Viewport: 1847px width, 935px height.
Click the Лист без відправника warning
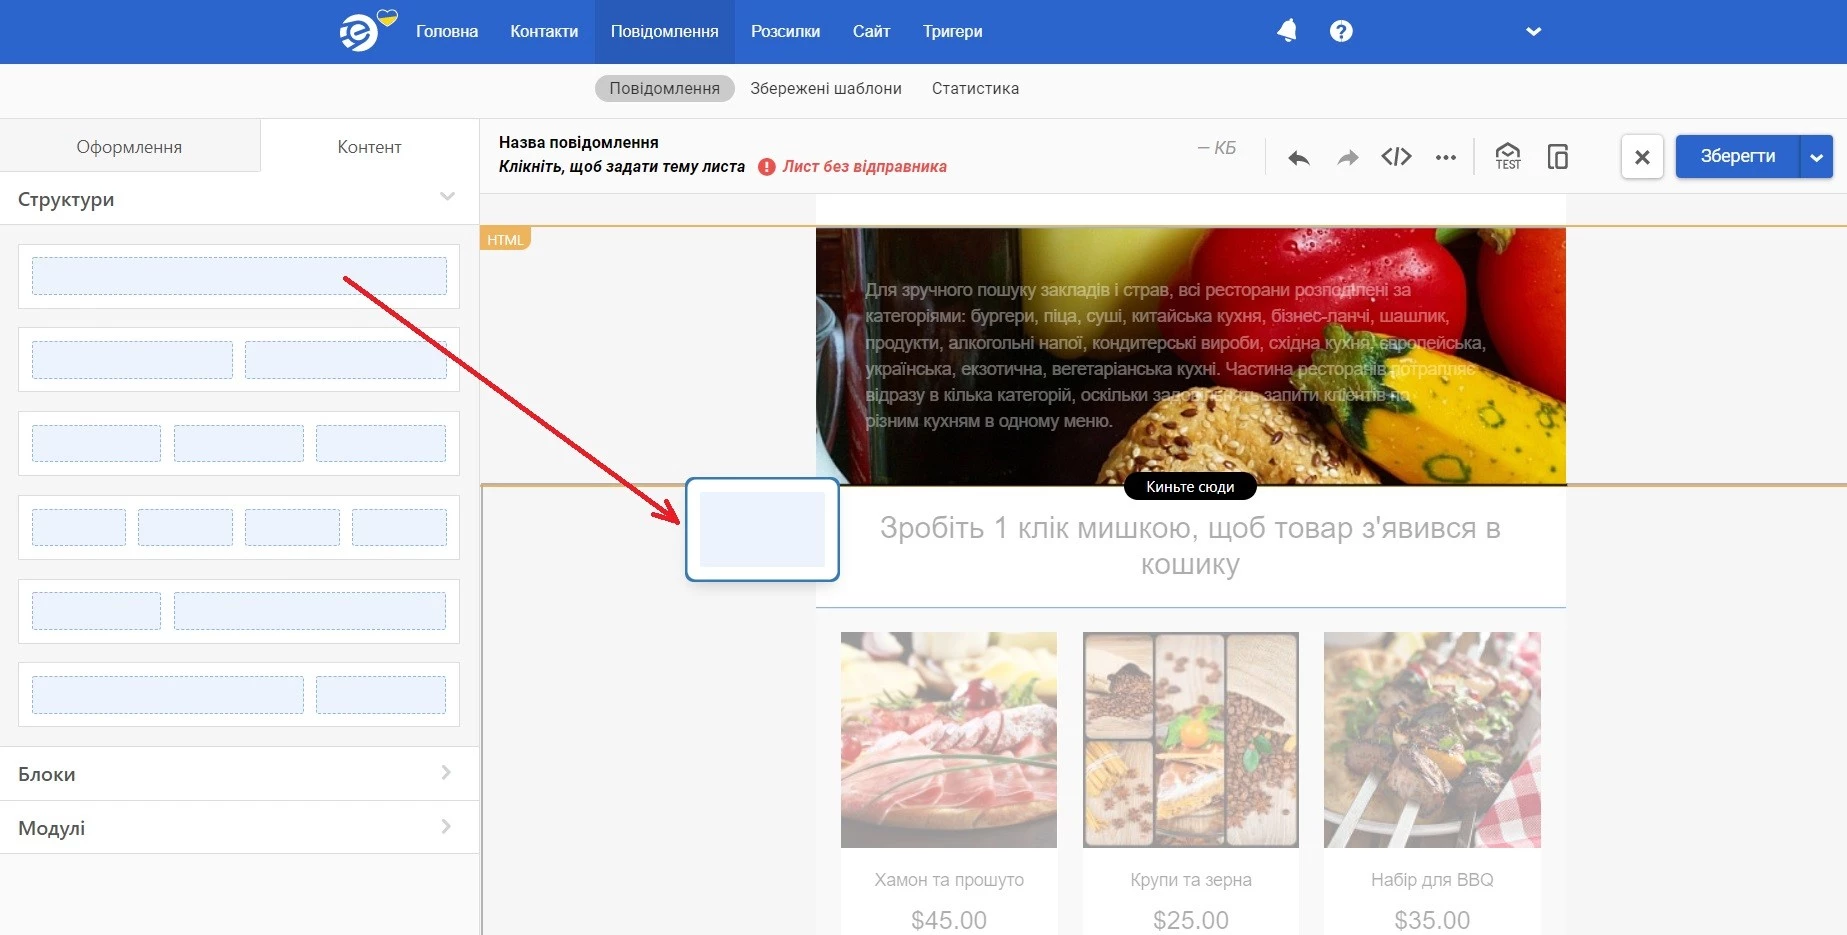pyautogui.click(x=864, y=167)
